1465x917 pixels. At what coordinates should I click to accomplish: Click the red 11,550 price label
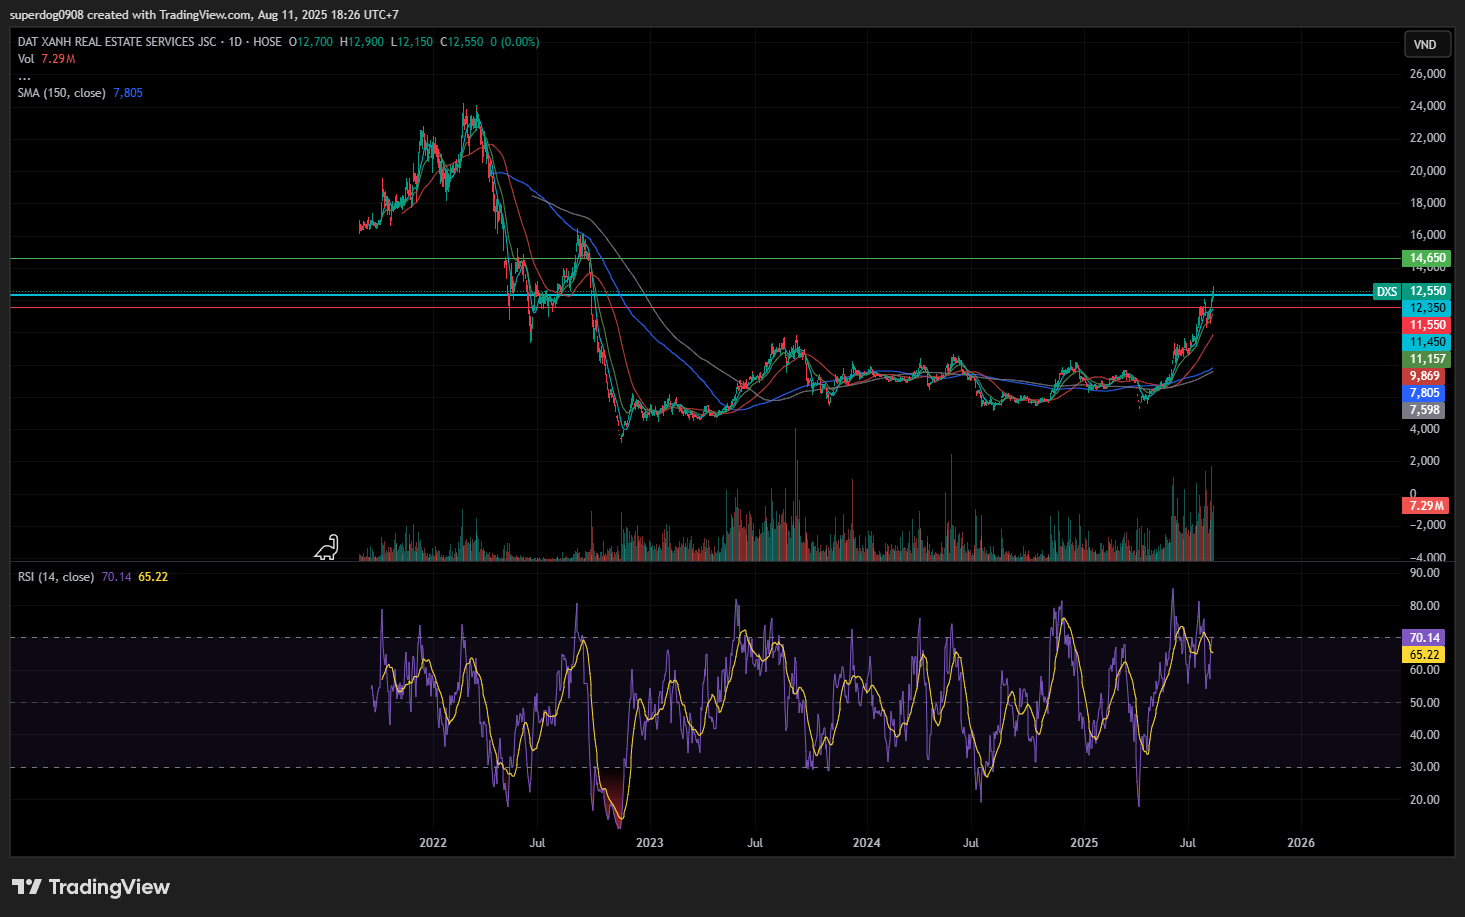pyautogui.click(x=1428, y=325)
